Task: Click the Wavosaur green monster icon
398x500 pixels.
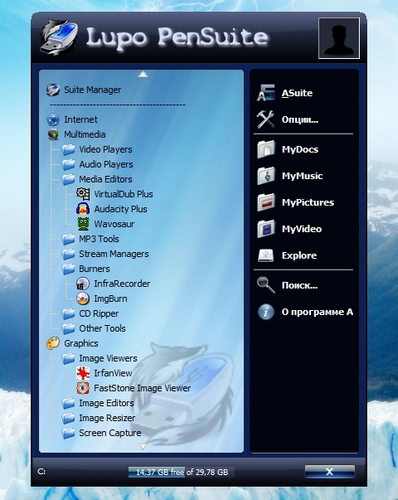Action: [x=83, y=224]
